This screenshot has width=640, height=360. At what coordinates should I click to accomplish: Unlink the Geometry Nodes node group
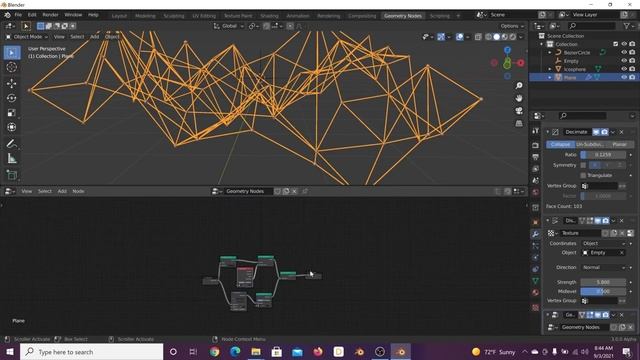click(x=631, y=327)
